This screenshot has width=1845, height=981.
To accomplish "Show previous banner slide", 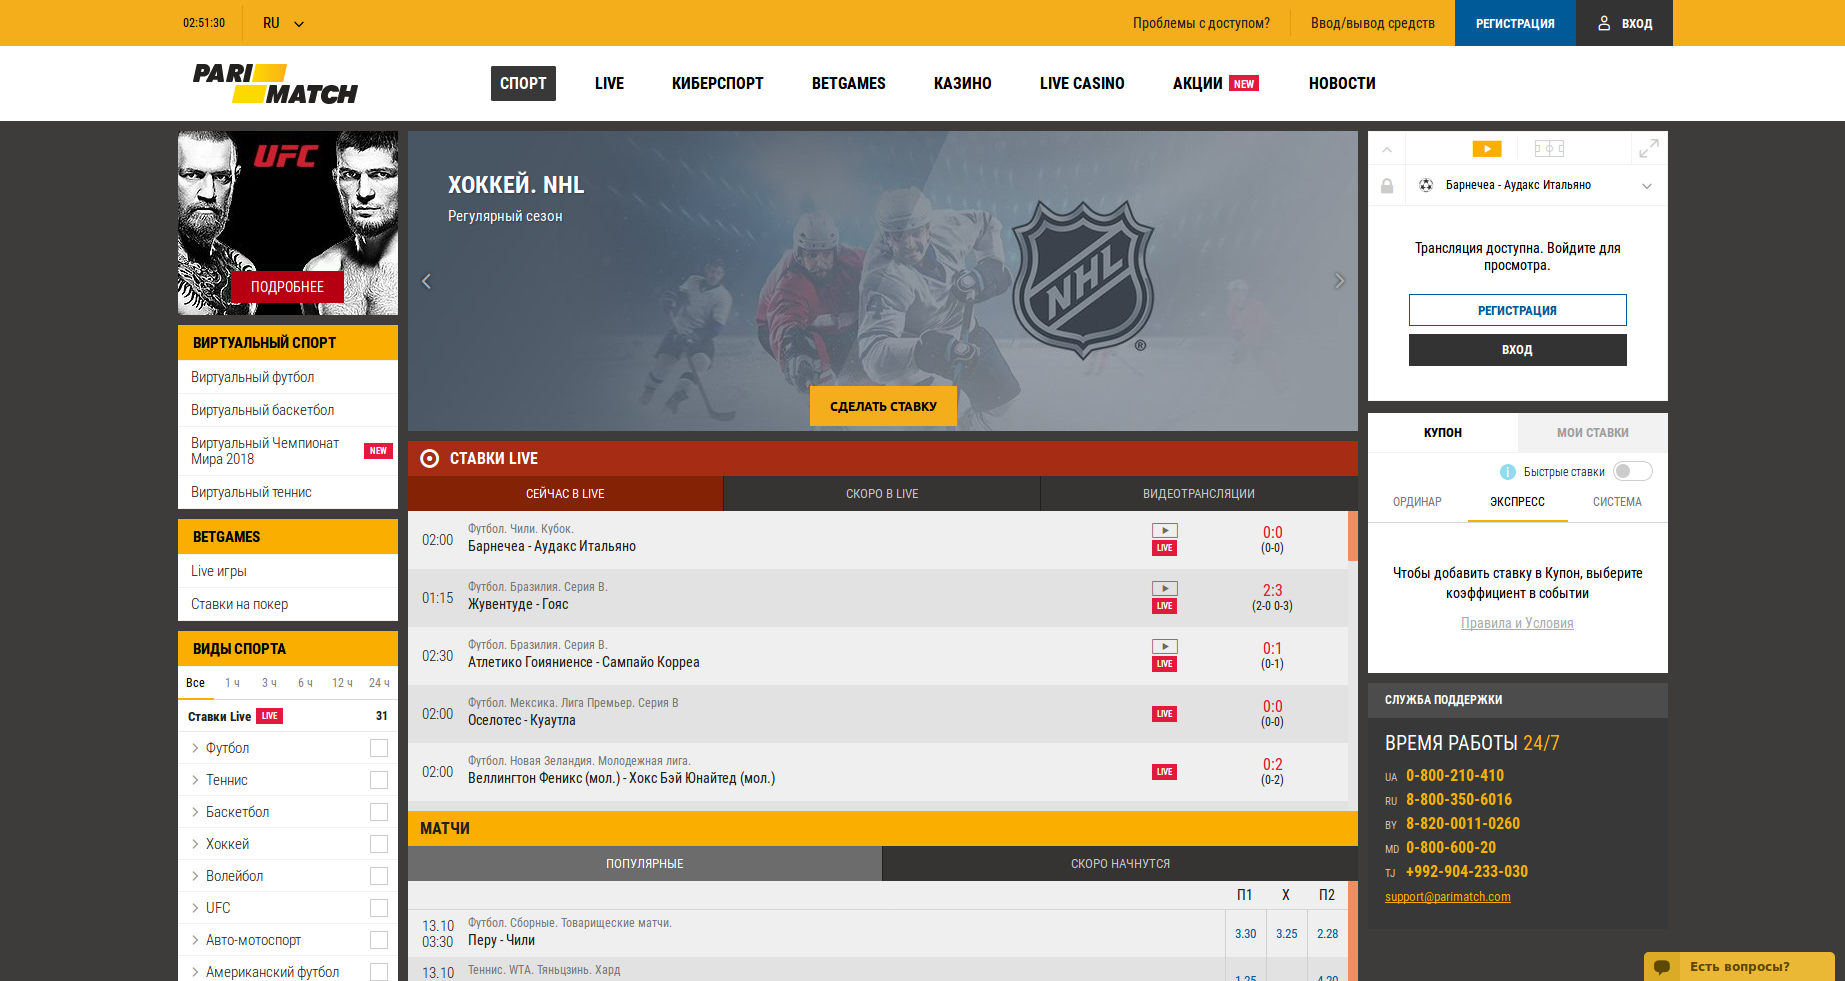I will [x=426, y=281].
